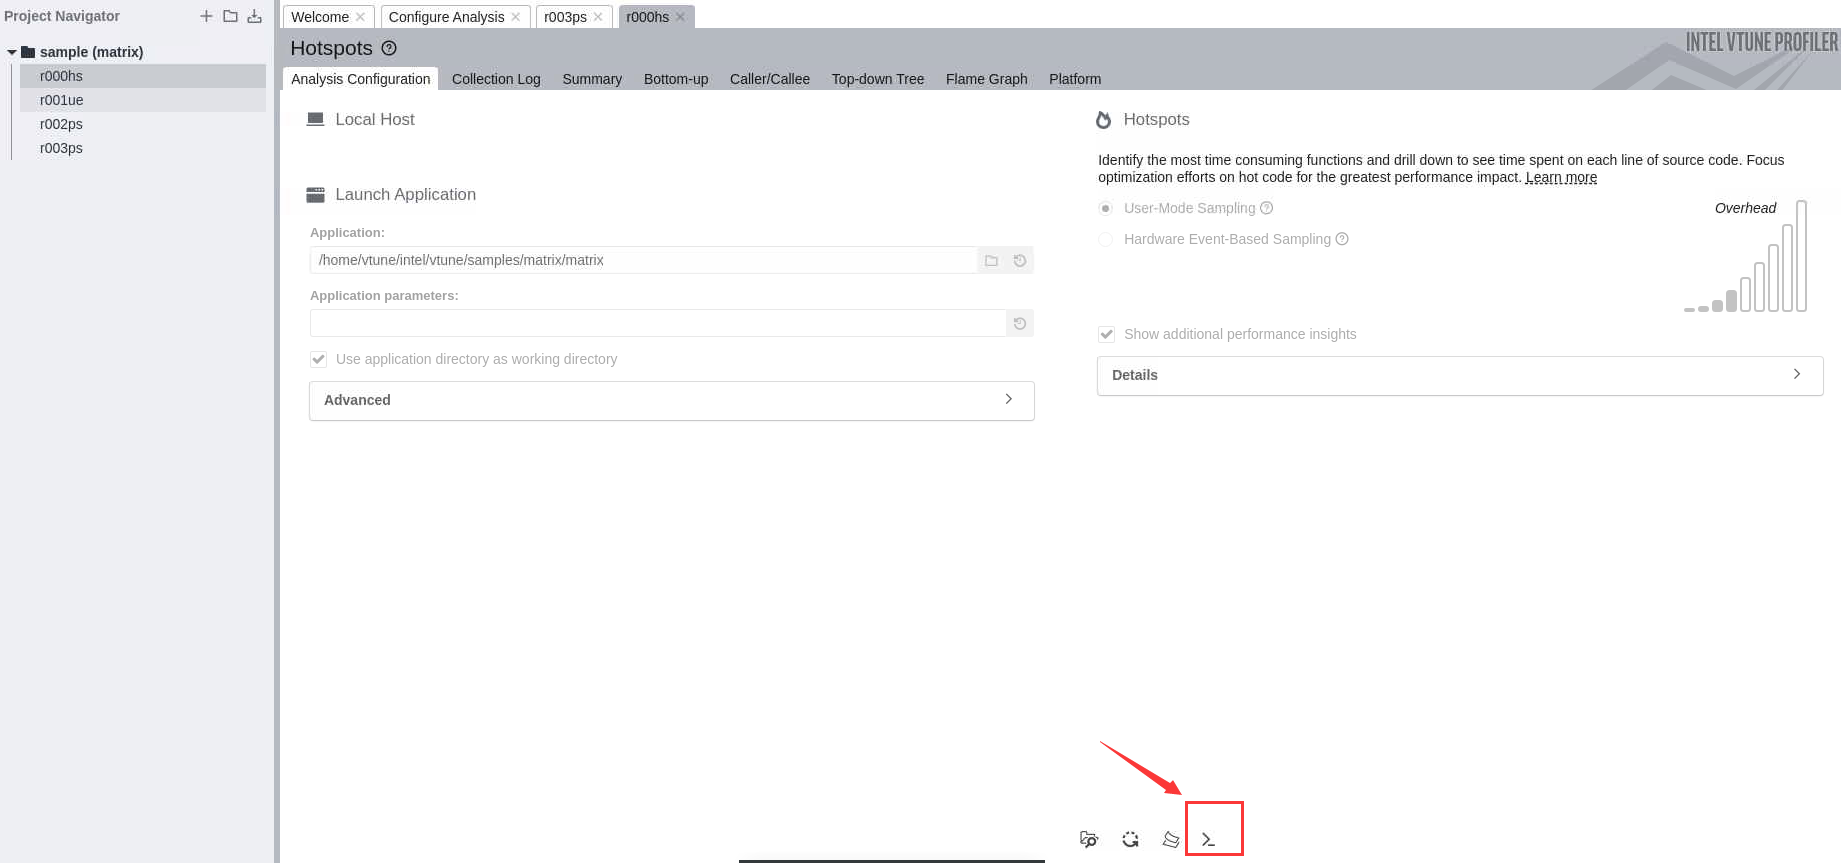The height and width of the screenshot is (863, 1841).
Task: Click the help icon next to the Hotspots title
Action: [x=389, y=48]
